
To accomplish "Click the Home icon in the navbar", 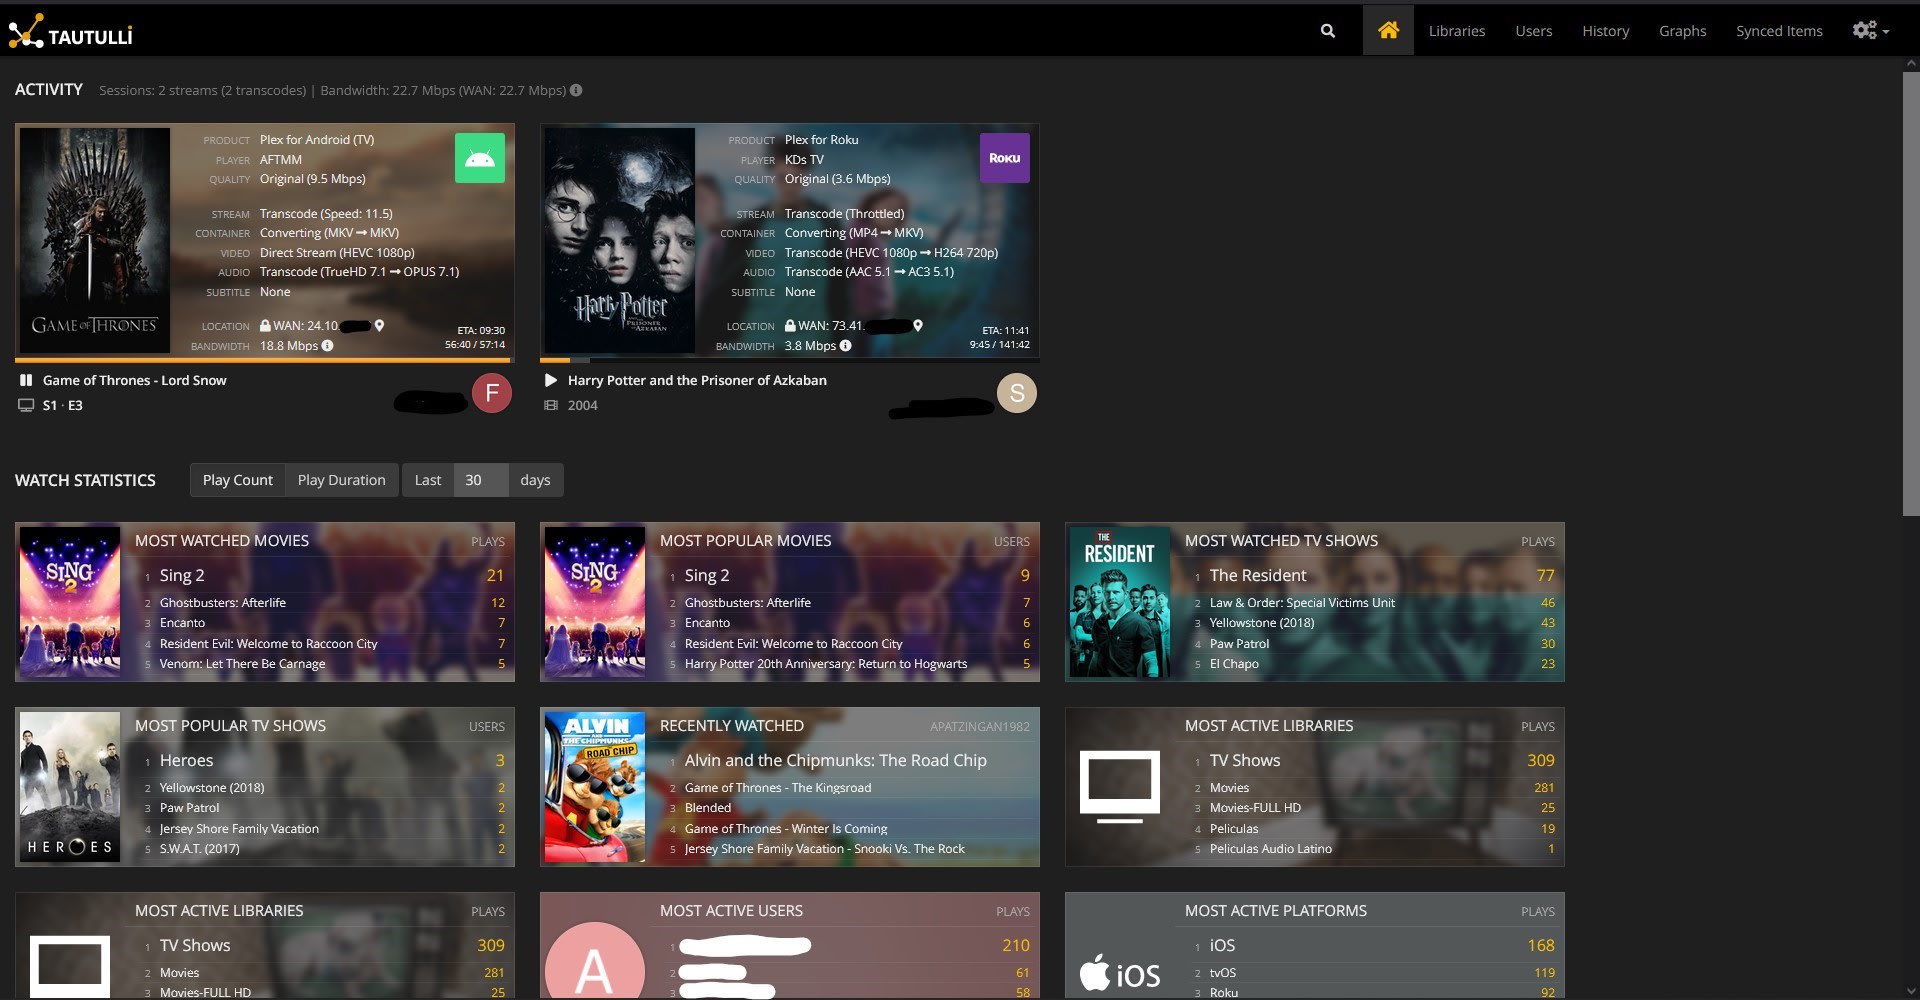I will (1388, 30).
